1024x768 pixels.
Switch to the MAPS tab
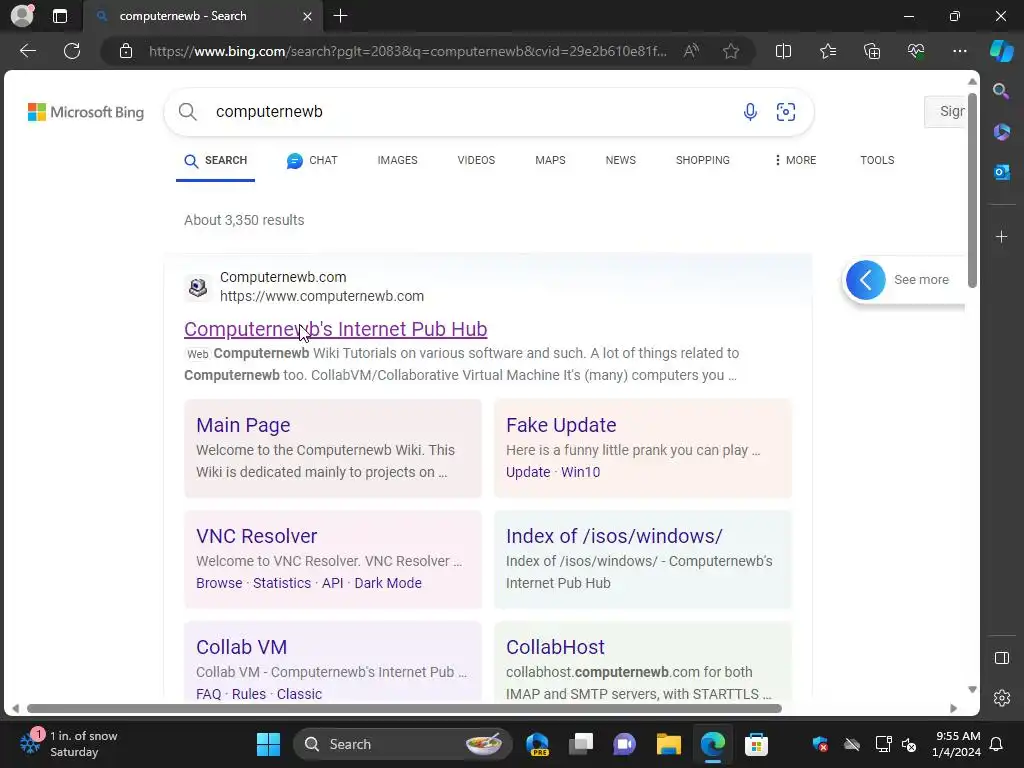(x=550, y=160)
